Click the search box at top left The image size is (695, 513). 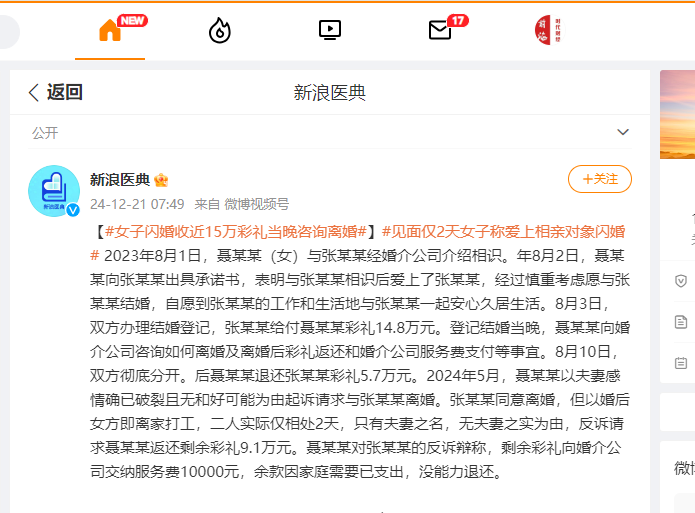[9, 31]
